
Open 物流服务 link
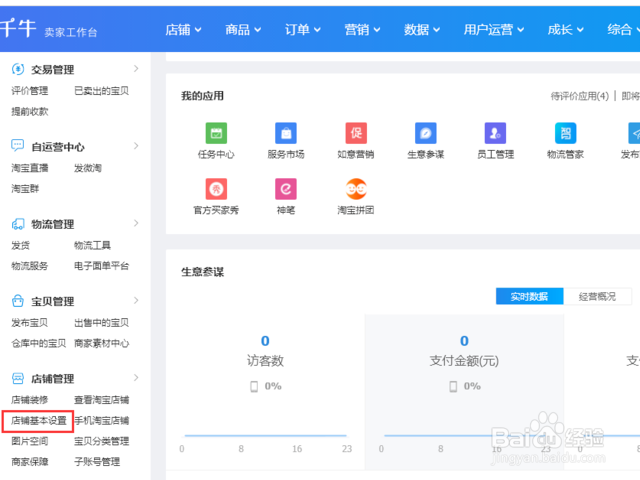(29, 266)
